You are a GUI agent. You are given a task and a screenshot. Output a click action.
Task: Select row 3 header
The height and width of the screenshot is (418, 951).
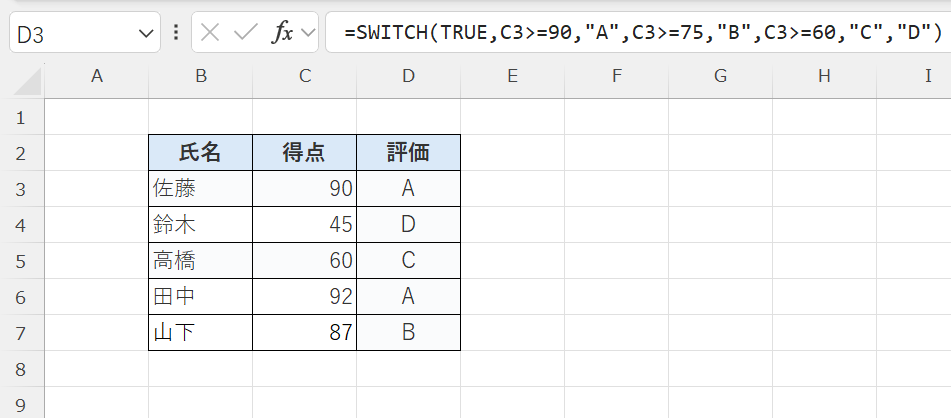(x=22, y=189)
